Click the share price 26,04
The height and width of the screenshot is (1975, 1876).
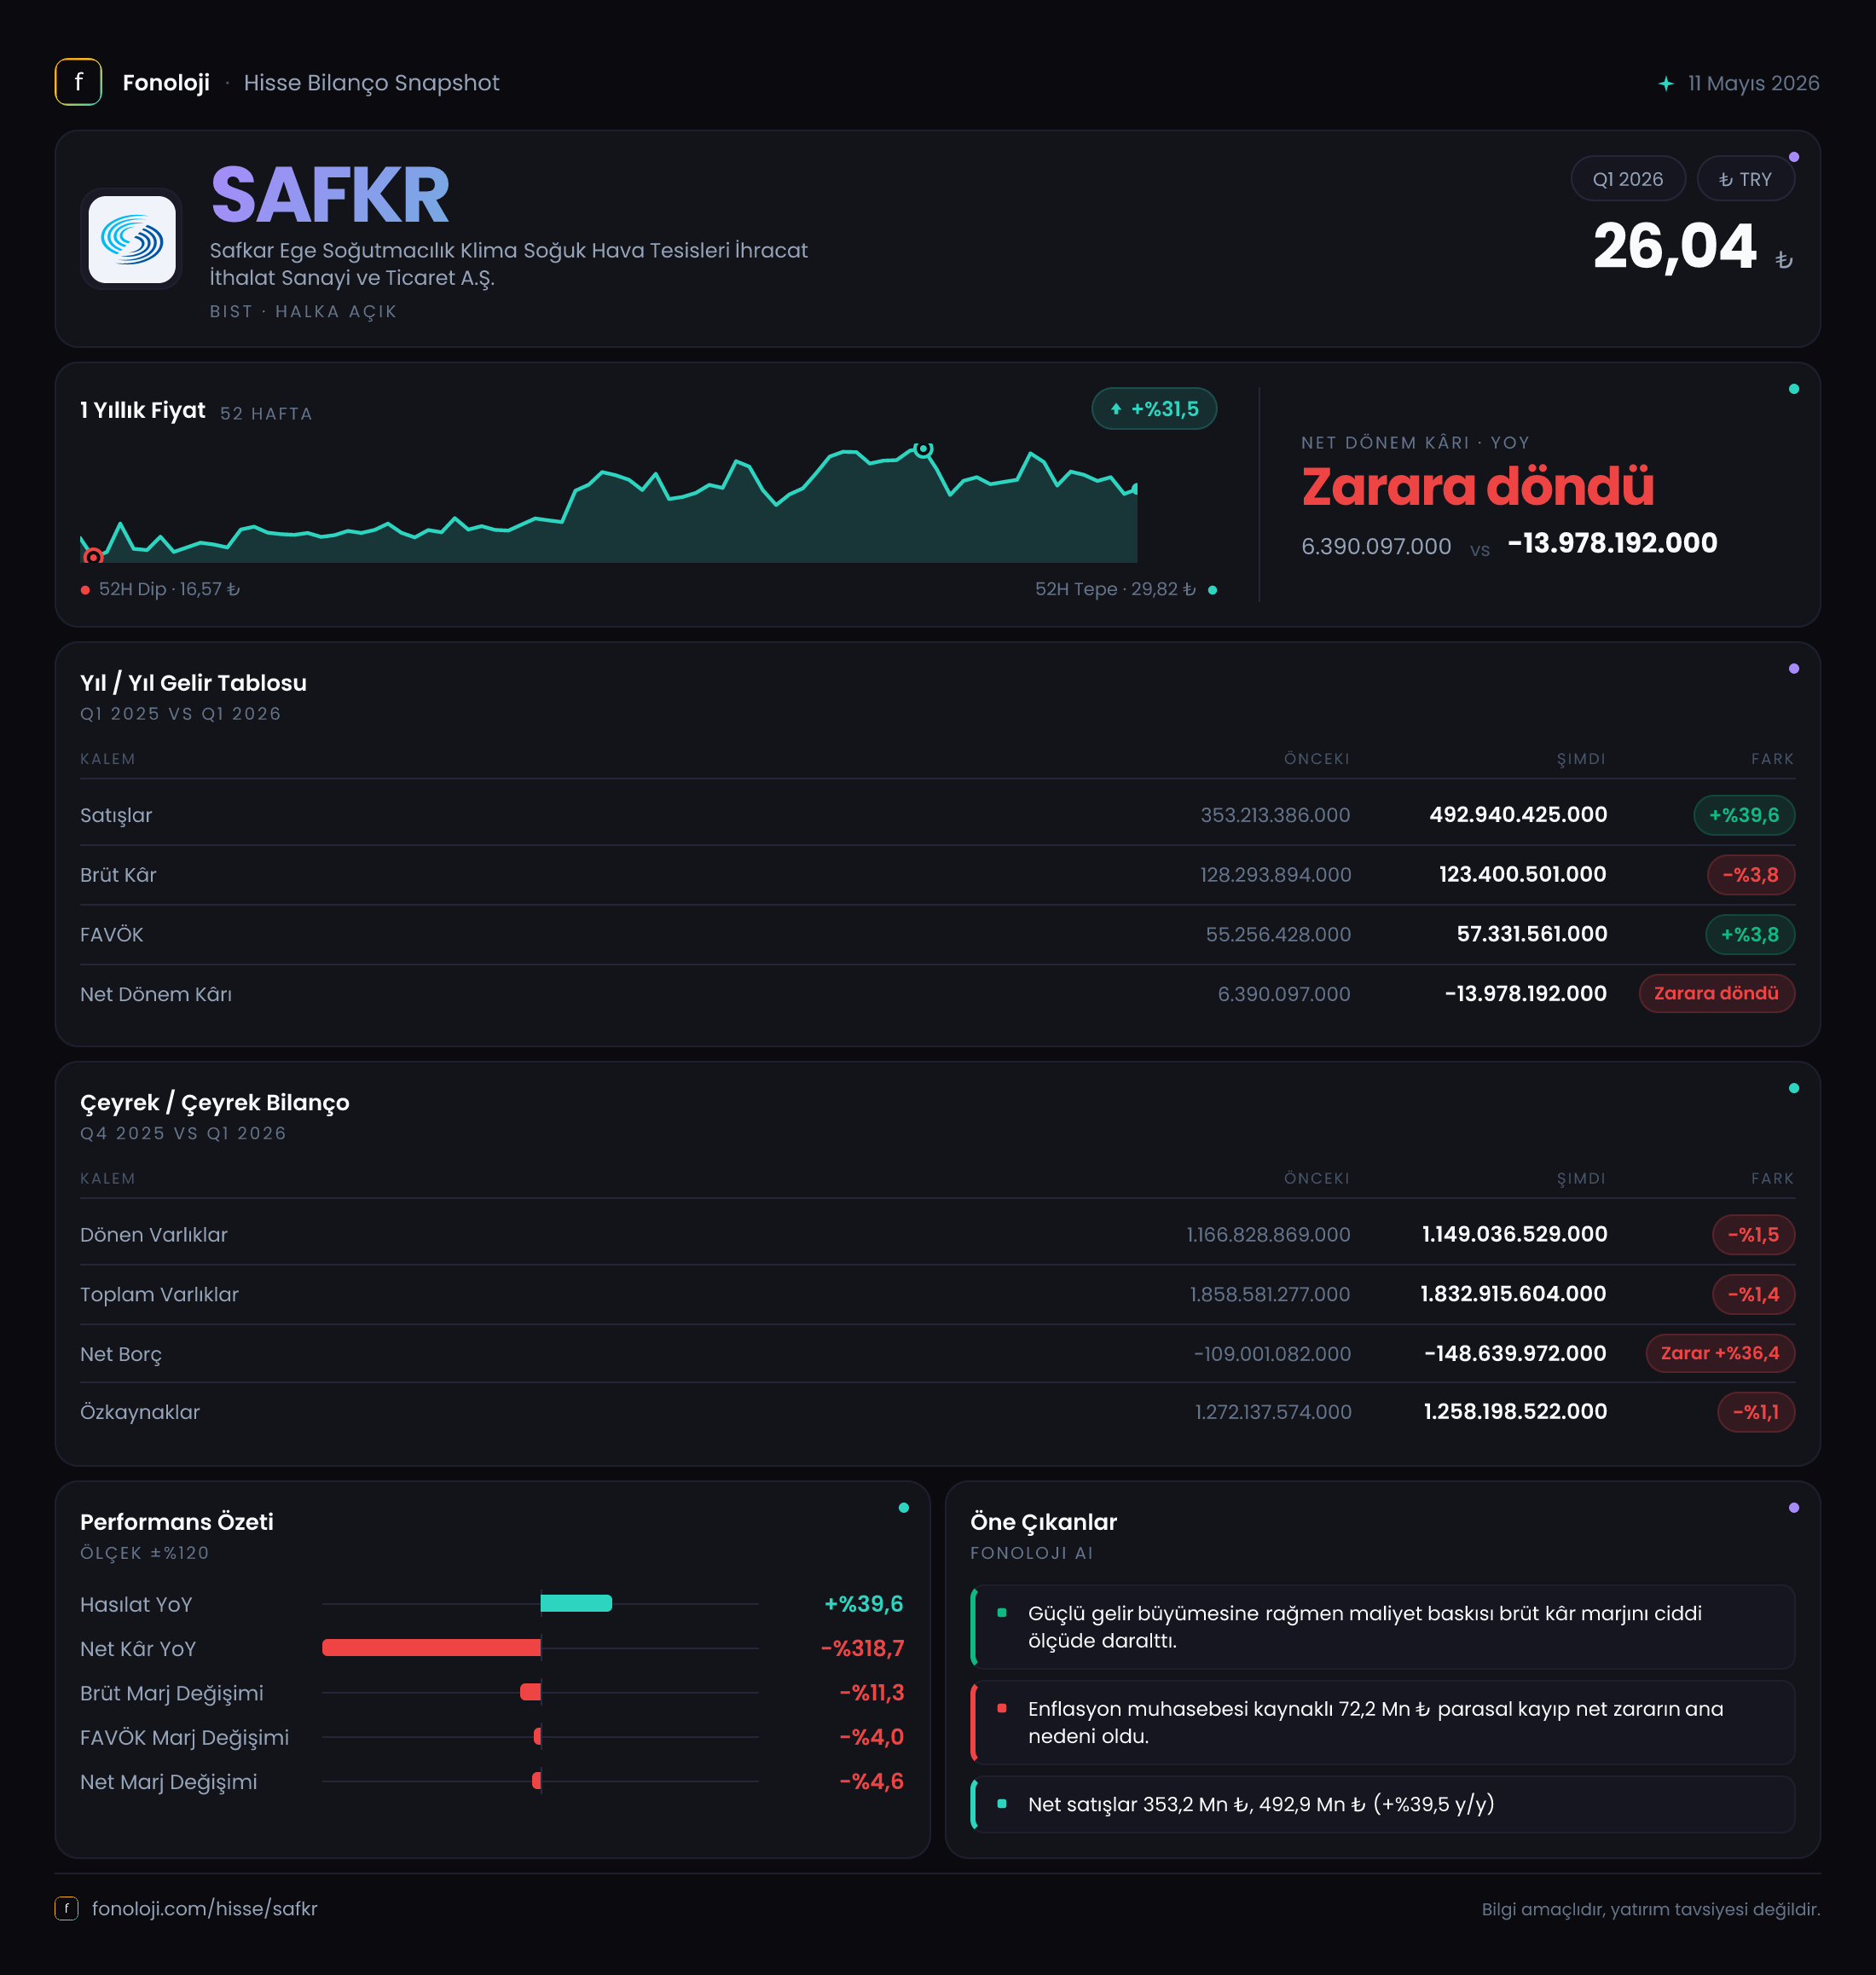(x=1674, y=246)
